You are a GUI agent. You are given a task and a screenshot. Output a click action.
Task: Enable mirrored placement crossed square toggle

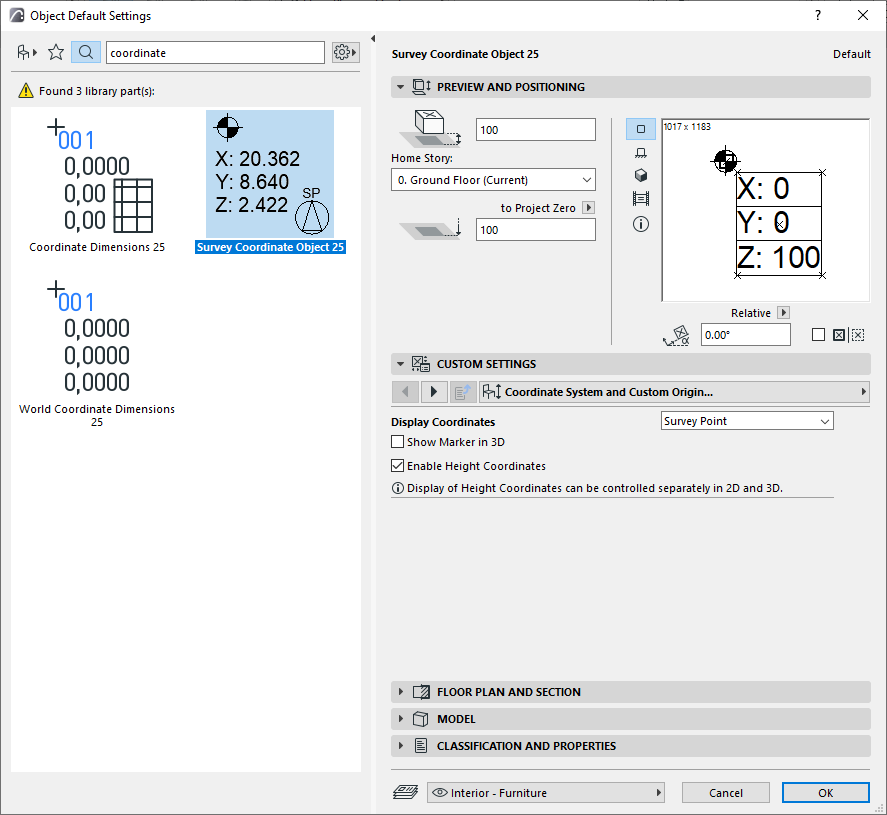click(x=839, y=335)
